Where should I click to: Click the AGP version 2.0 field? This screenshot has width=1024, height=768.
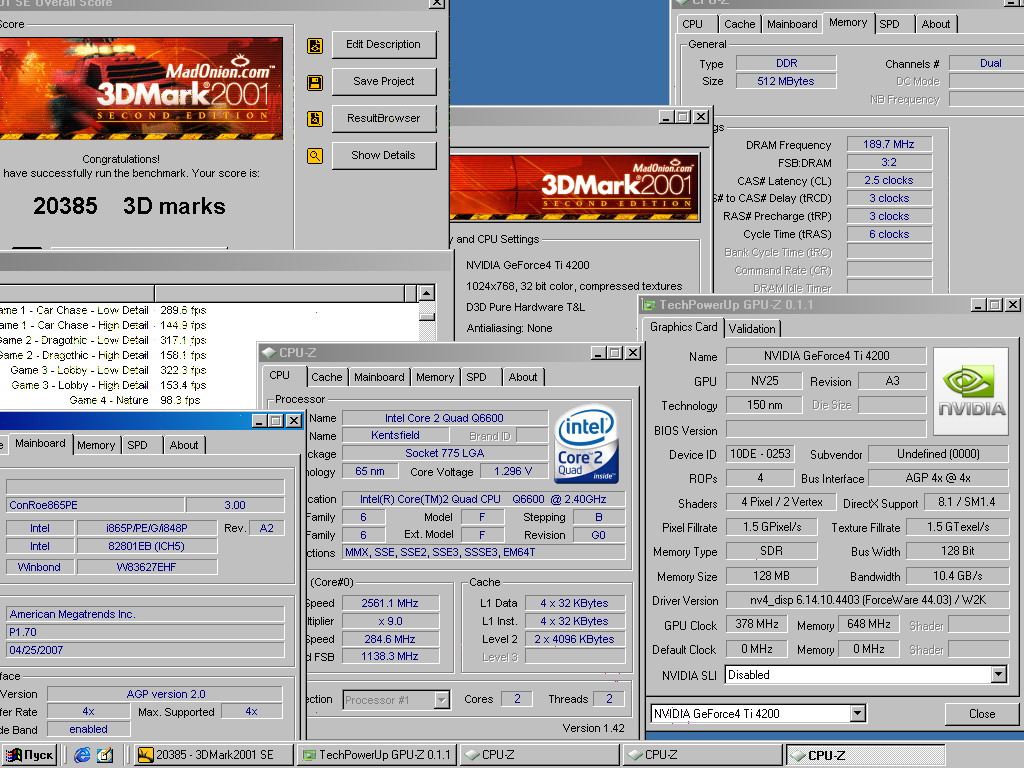[165, 694]
